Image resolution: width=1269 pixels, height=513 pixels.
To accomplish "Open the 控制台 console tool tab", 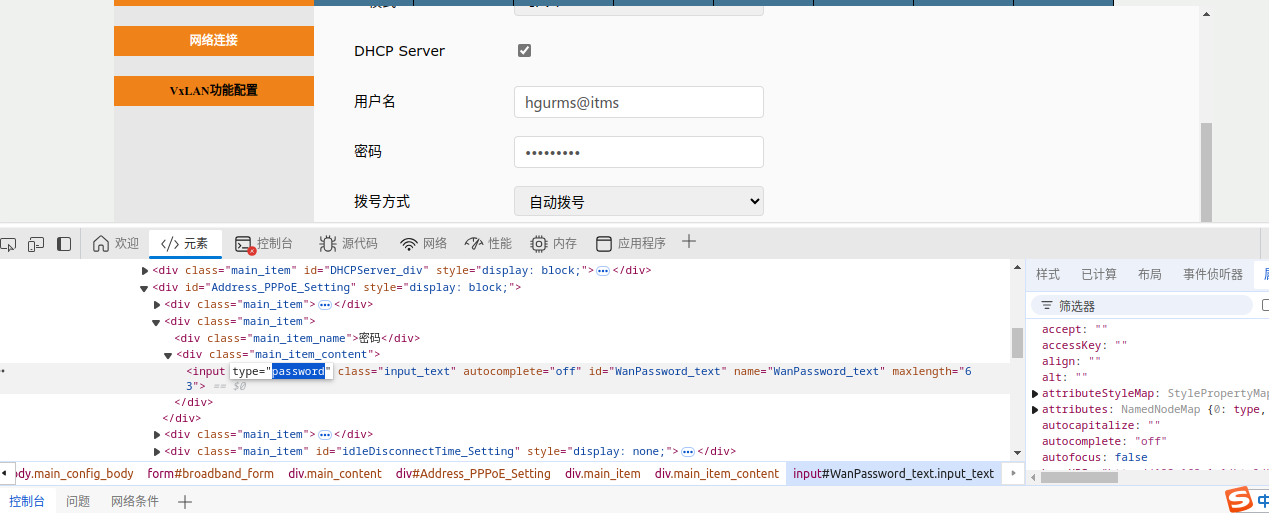I will (x=264, y=244).
